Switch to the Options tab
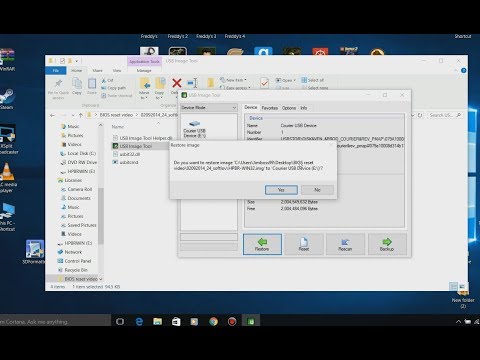This screenshot has width=480, height=360. pyautogui.click(x=289, y=108)
